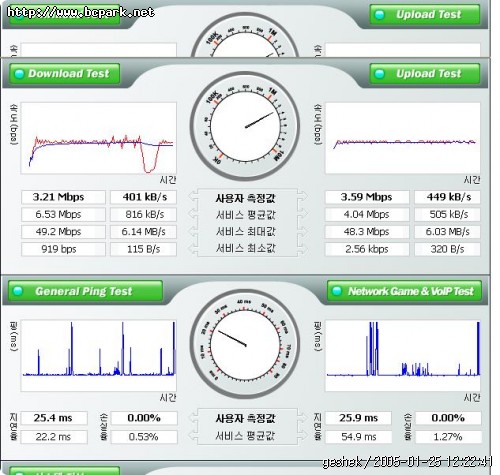Click the 서비스 평균값 label in speed section

(x=246, y=215)
